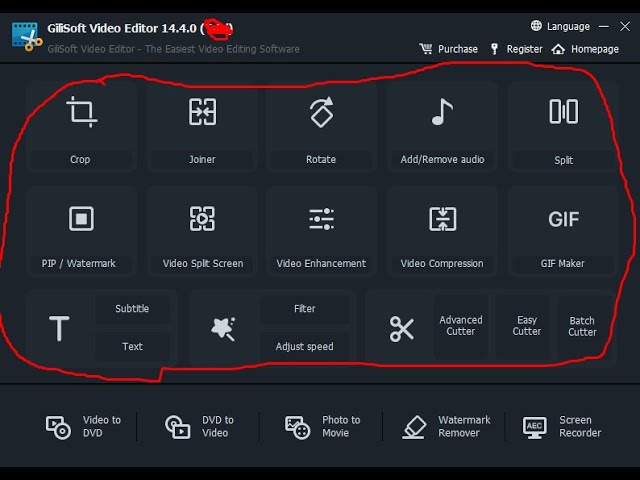Screen dimensions: 640x480
Task: Click the Video Enhancement label
Action: 321,264
